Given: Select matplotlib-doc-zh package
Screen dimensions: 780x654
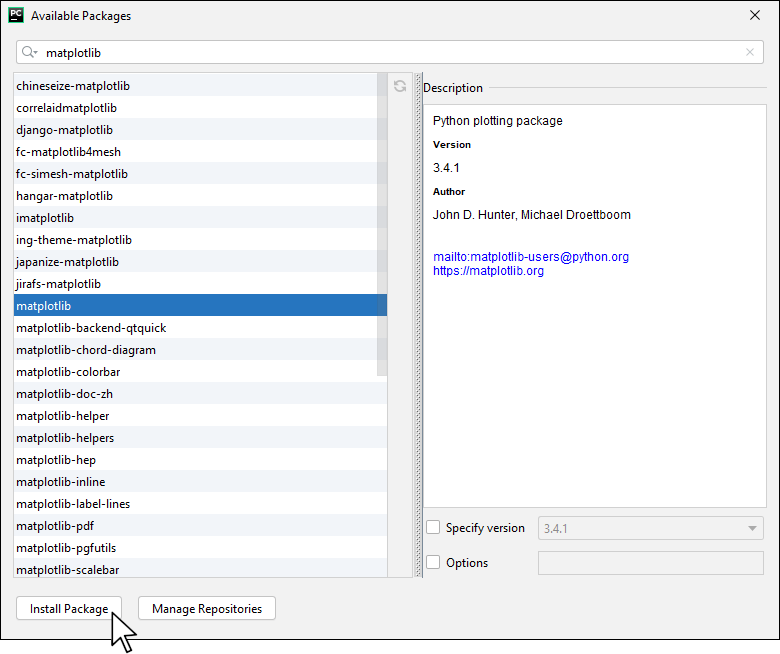Looking at the screenshot, I should (200, 393).
